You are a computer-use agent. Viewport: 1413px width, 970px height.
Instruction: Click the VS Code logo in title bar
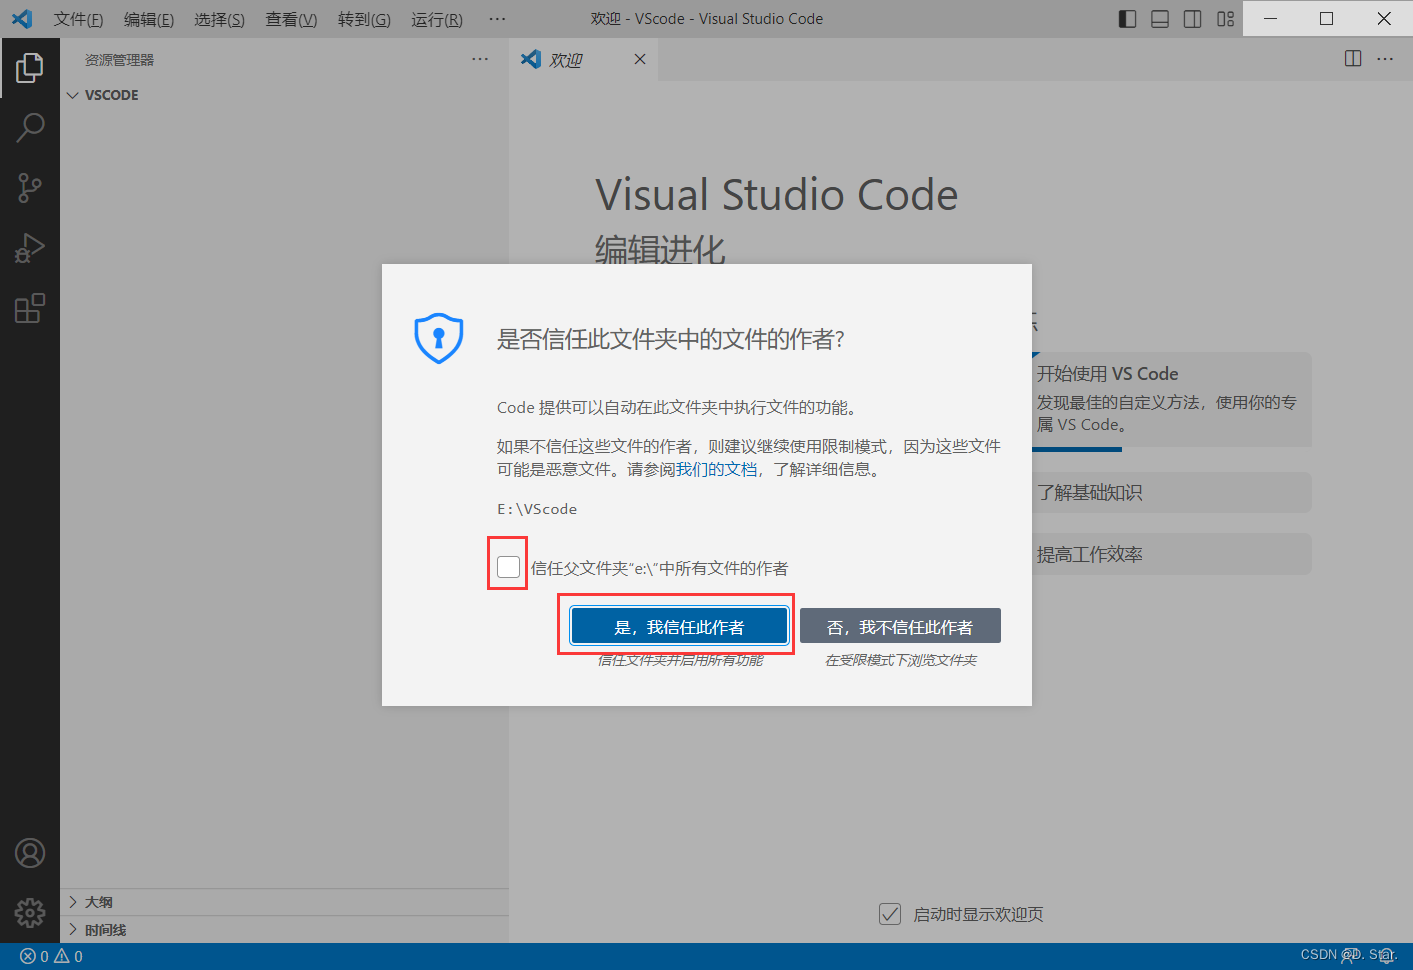click(x=22, y=19)
